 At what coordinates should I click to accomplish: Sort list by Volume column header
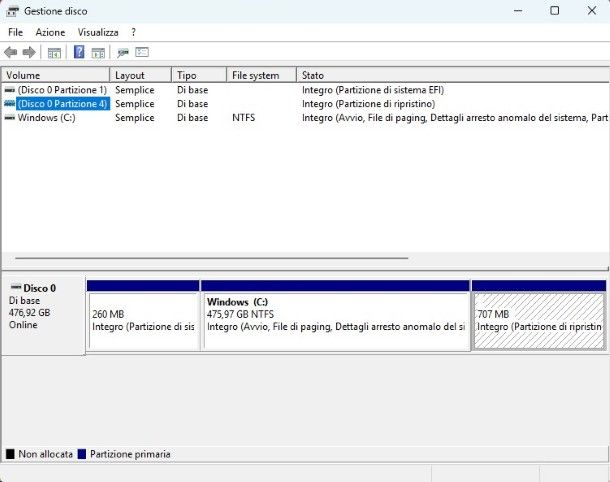tap(56, 75)
